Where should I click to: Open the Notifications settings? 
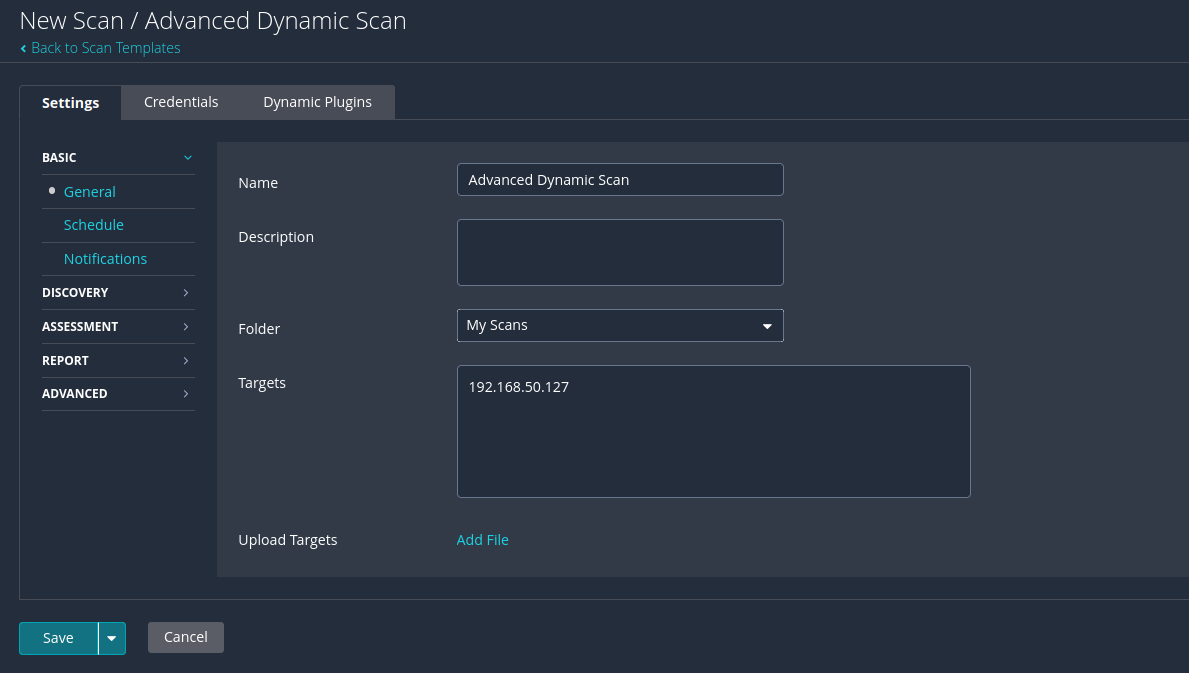pos(105,259)
